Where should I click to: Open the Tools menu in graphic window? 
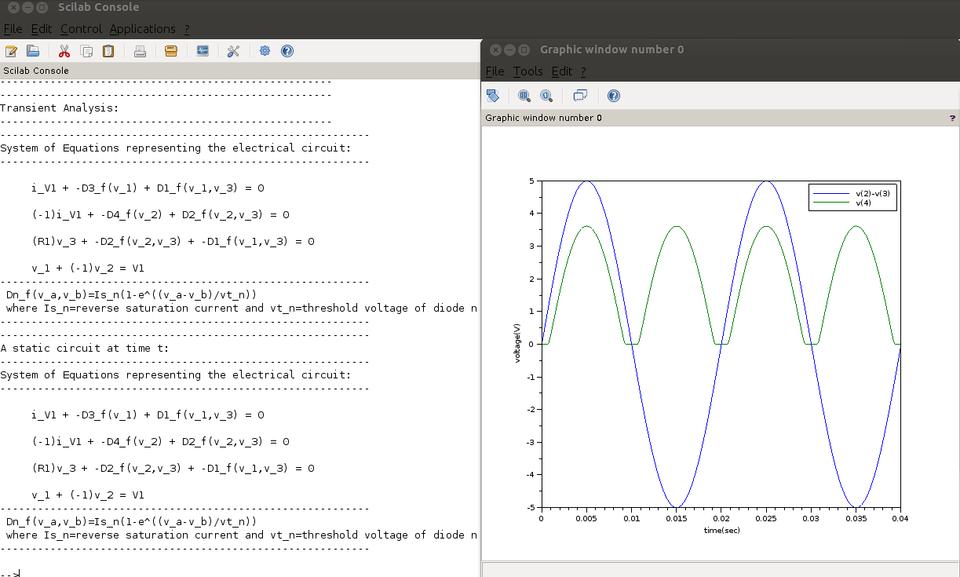pyautogui.click(x=527, y=72)
